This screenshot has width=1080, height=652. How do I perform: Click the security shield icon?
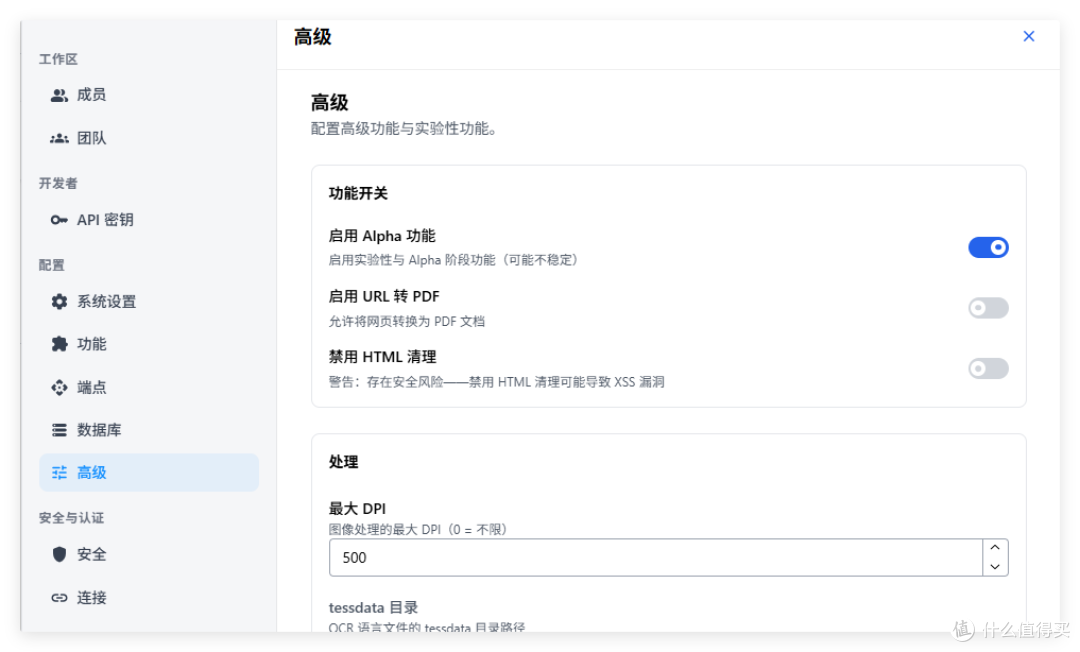pos(59,554)
